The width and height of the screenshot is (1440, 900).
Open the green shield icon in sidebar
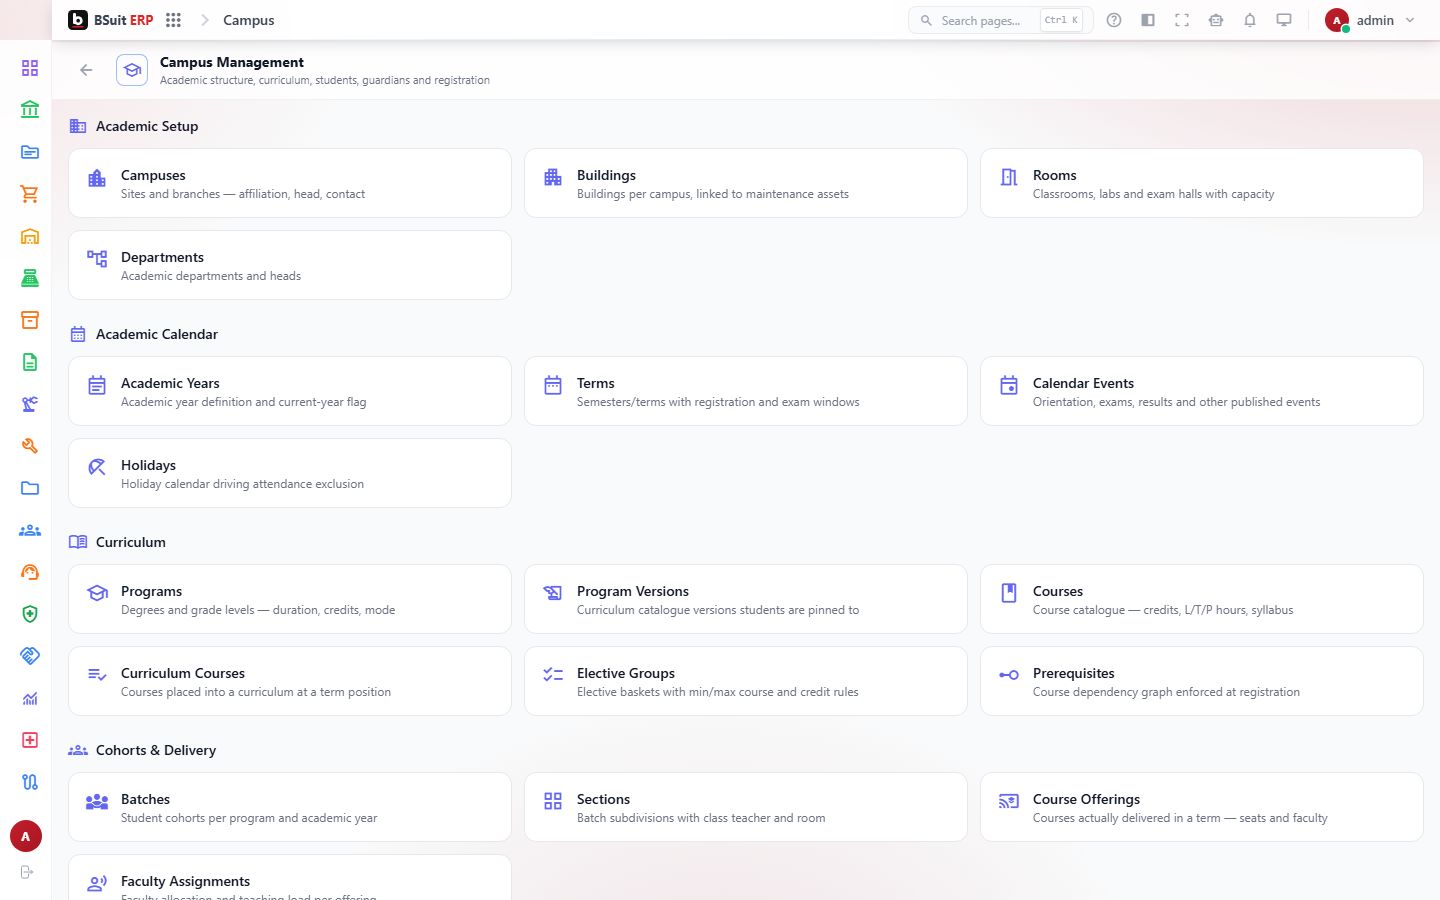pyautogui.click(x=30, y=614)
